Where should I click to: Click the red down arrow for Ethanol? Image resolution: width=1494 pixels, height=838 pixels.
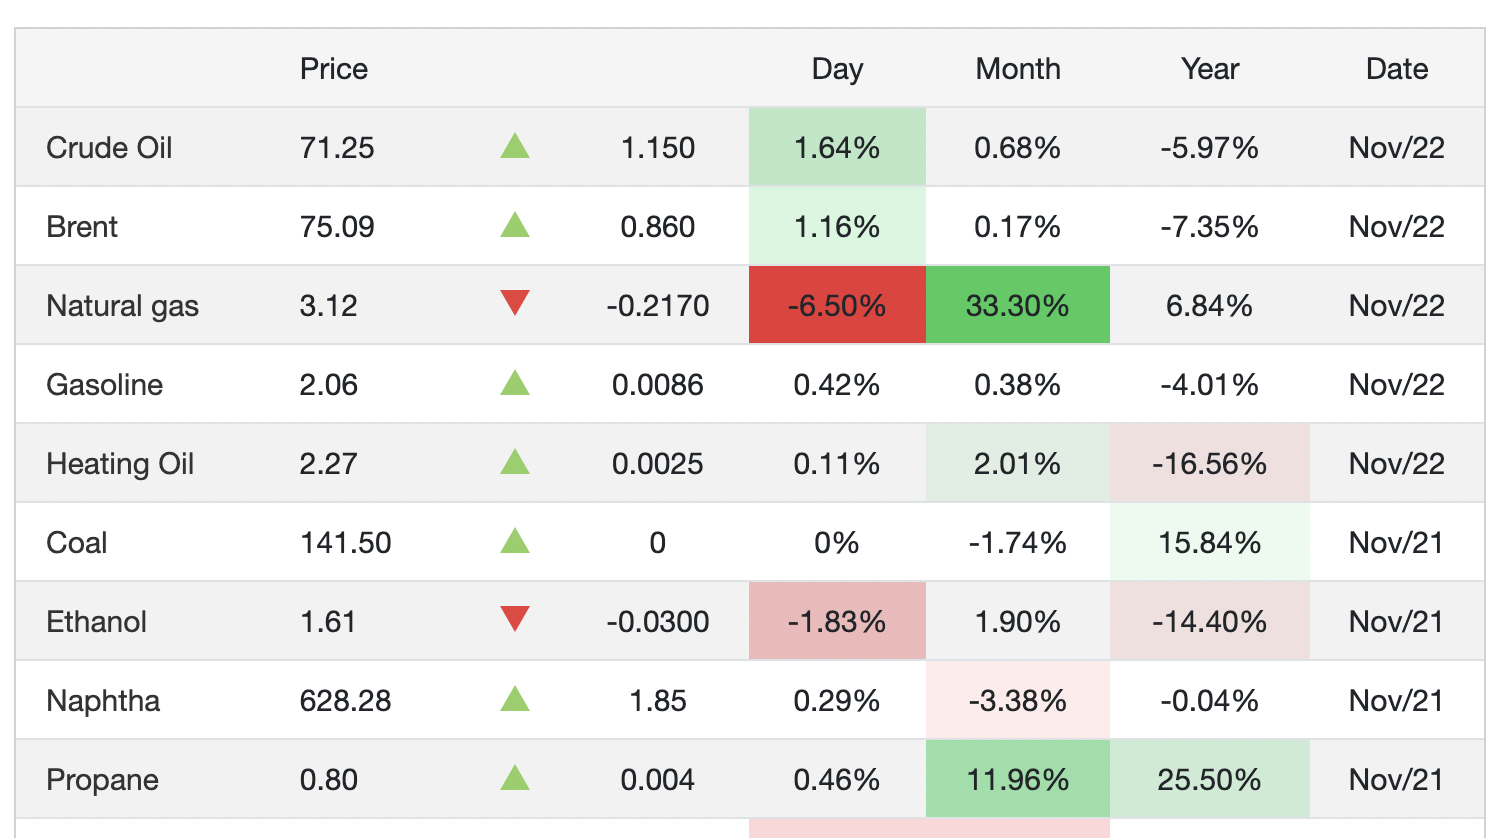515,619
